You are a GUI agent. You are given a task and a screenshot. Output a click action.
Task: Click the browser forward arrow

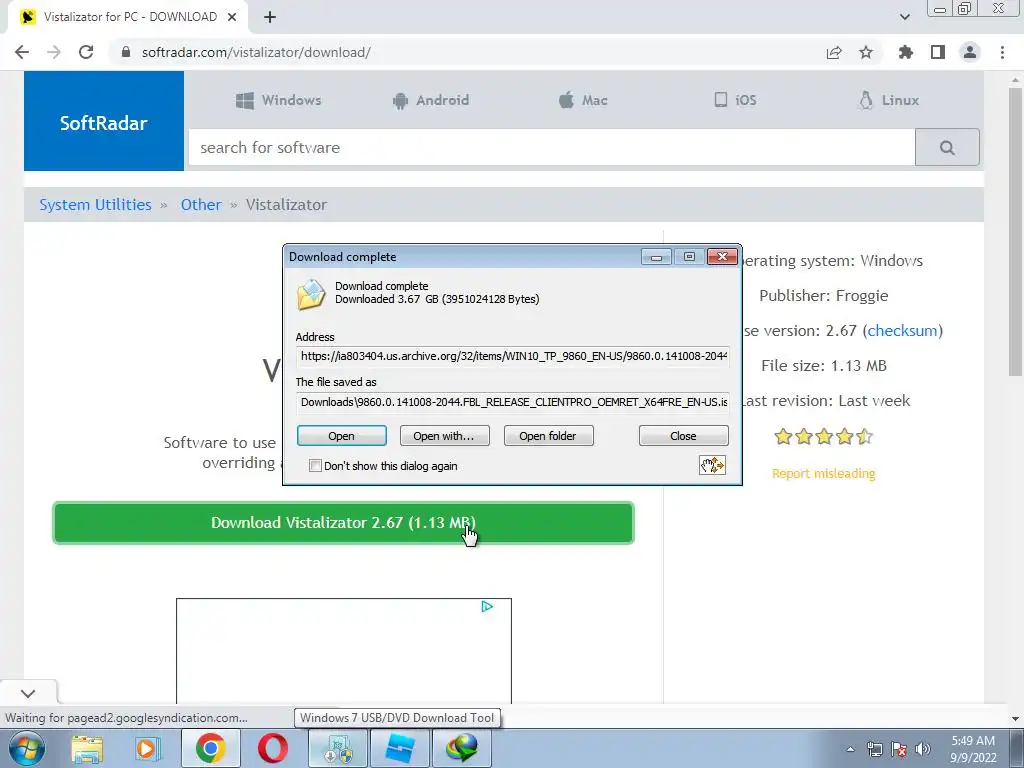click(x=54, y=52)
